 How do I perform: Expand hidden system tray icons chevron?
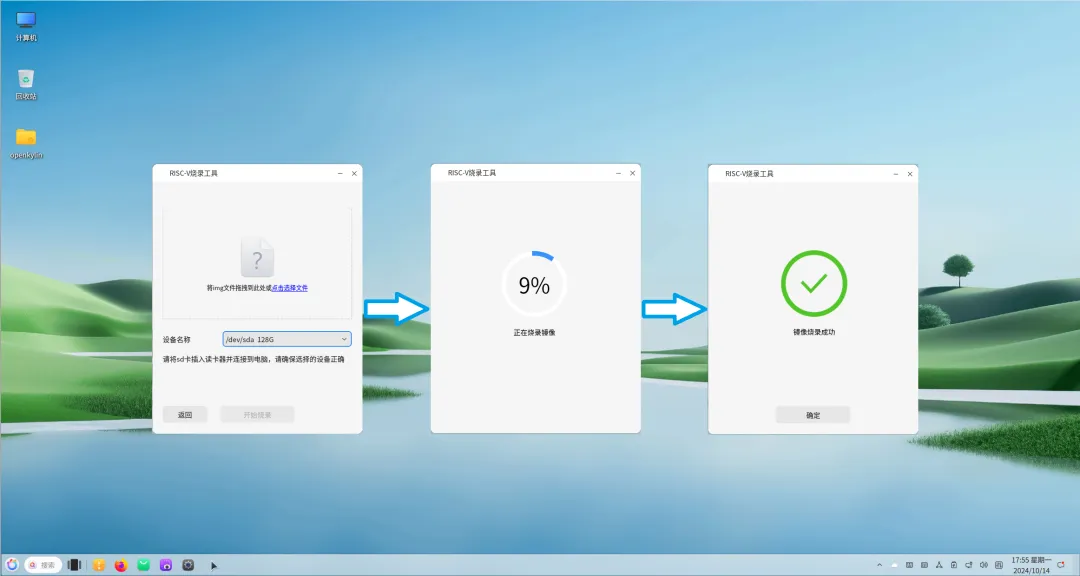(878, 565)
